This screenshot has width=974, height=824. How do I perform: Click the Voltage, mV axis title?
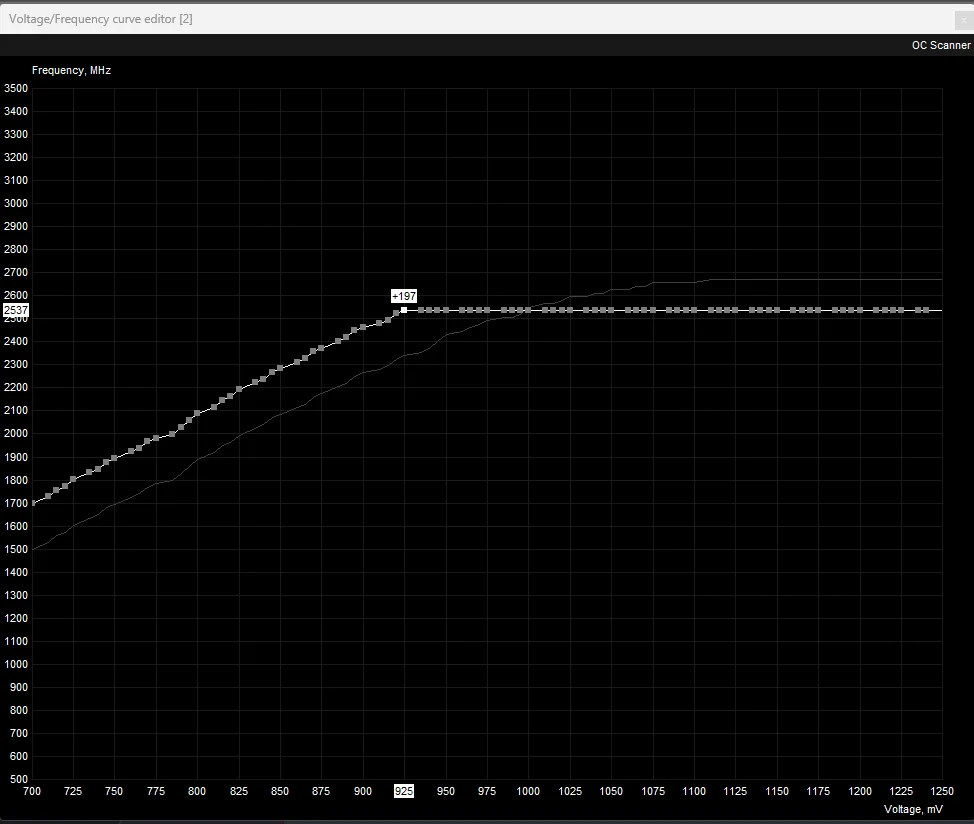pos(913,809)
